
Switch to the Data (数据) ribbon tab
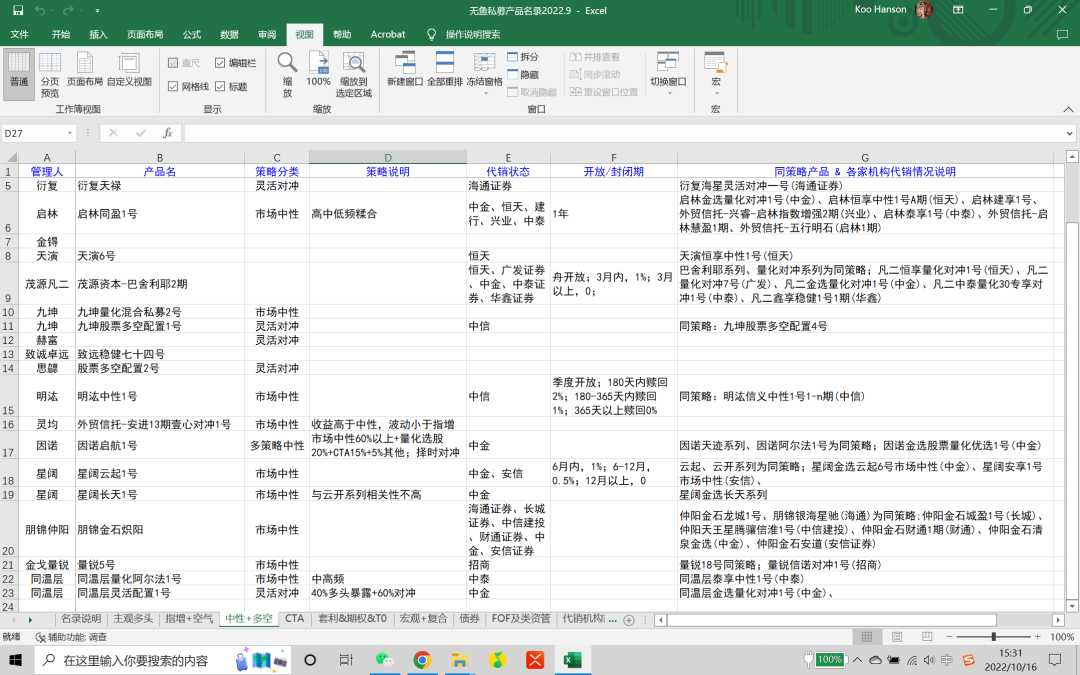[229, 34]
